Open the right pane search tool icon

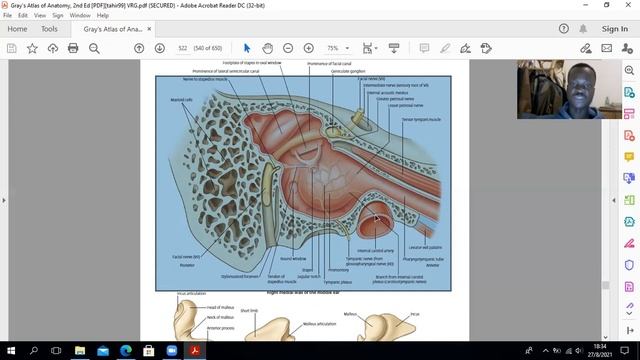point(629,70)
